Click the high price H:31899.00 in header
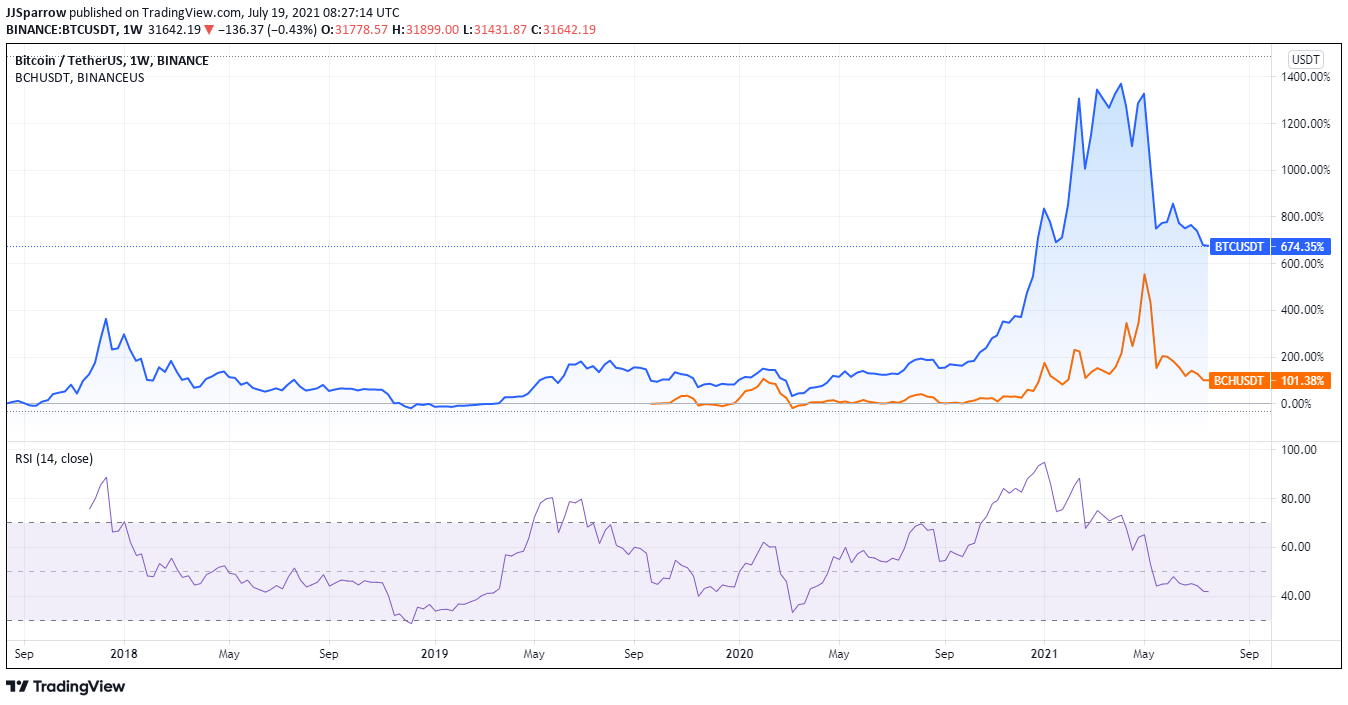The image size is (1348, 705). point(425,29)
